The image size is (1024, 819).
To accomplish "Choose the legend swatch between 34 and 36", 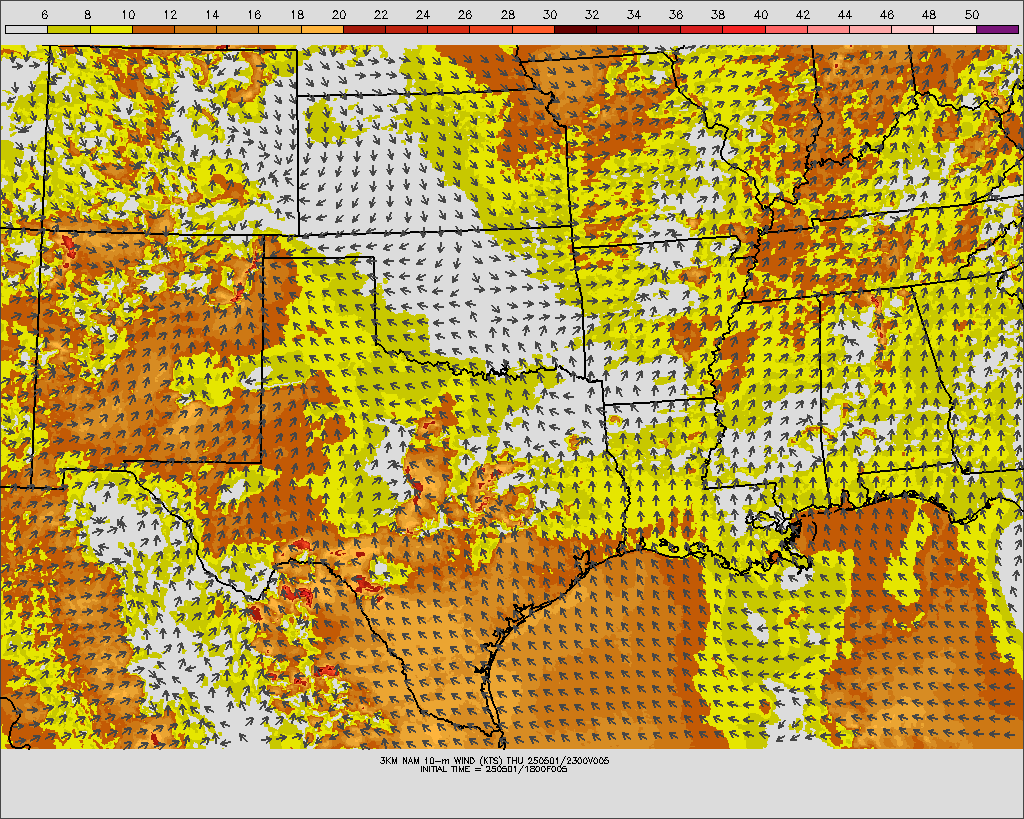I will 660,29.
